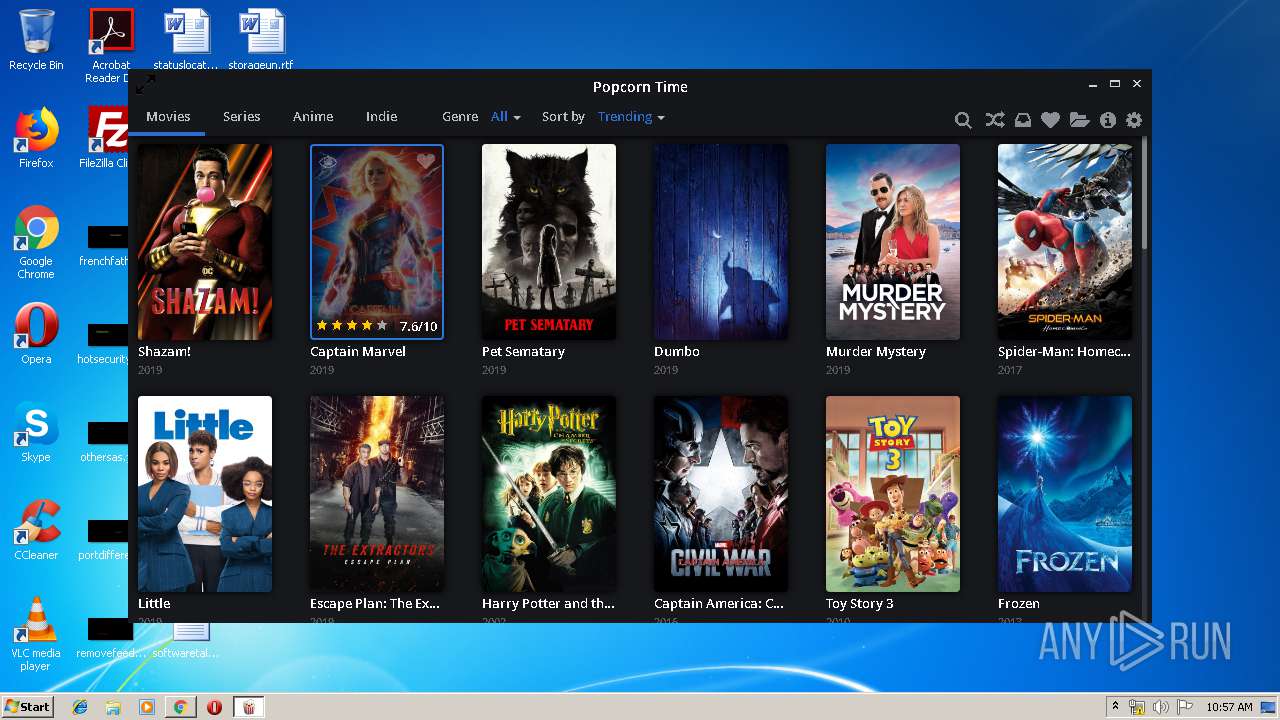Viewport: 1280px width, 720px height.
Task: Open the Pet Sematary poster
Action: [549, 242]
